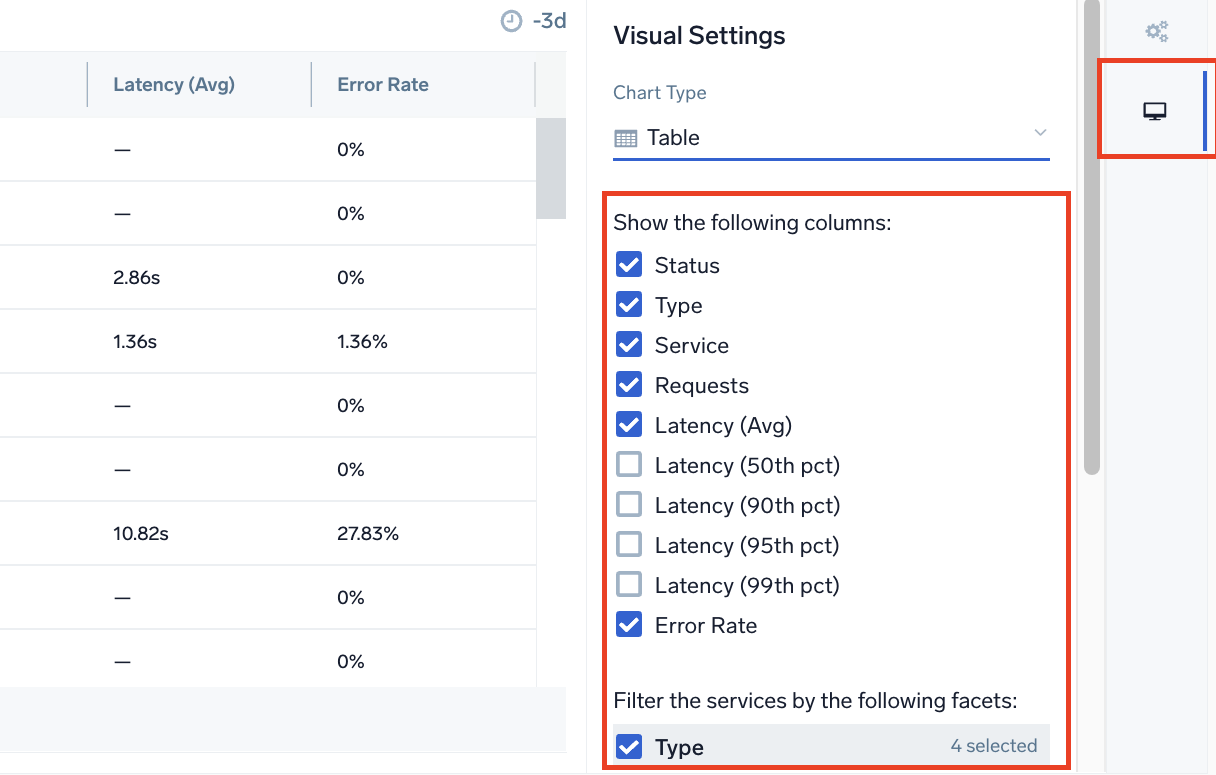Disable the Requests column checkbox

pyautogui.click(x=629, y=384)
